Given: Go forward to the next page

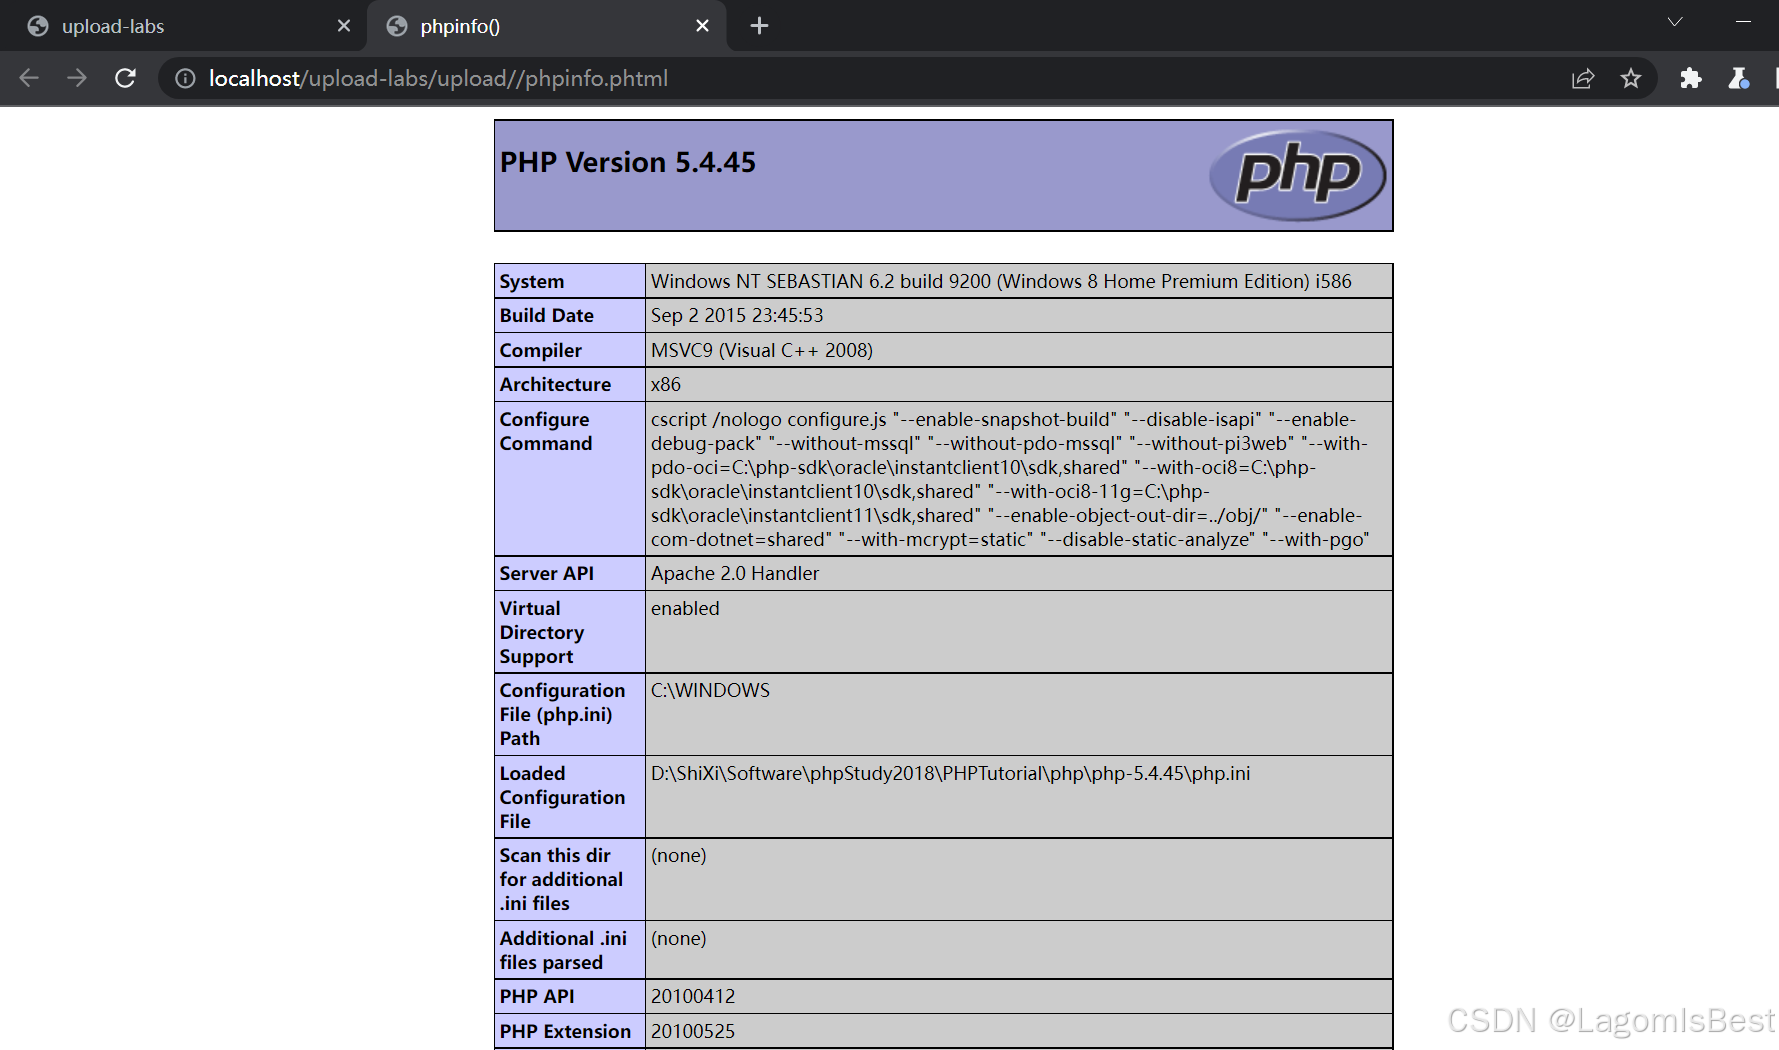Looking at the screenshot, I should tap(77, 78).
